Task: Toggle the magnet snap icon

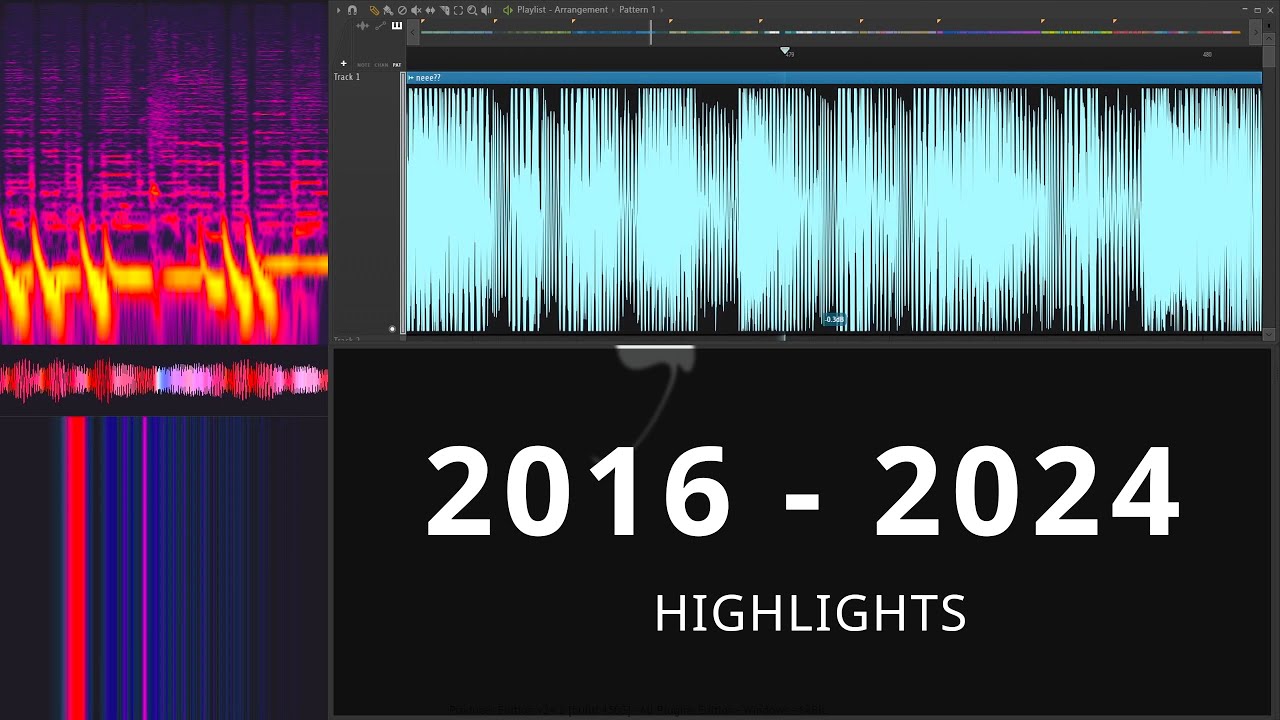Action: pyautogui.click(x=352, y=10)
